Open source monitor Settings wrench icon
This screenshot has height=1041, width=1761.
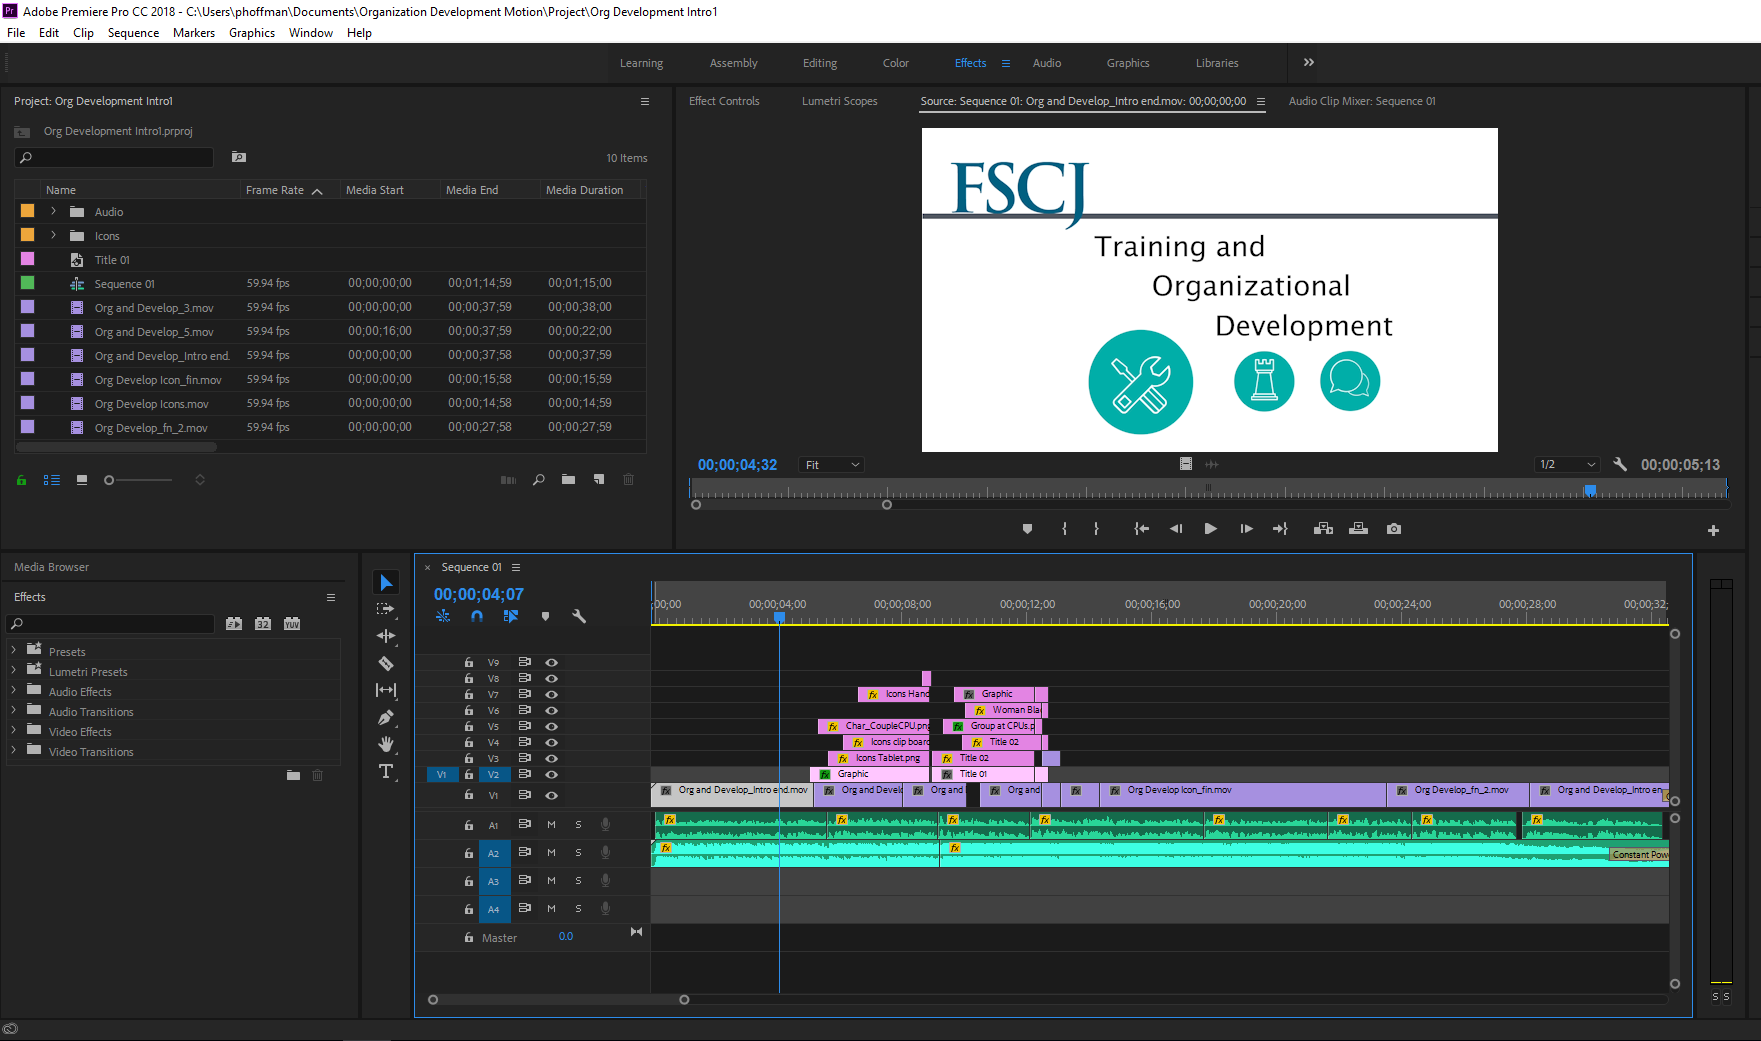coord(1620,465)
